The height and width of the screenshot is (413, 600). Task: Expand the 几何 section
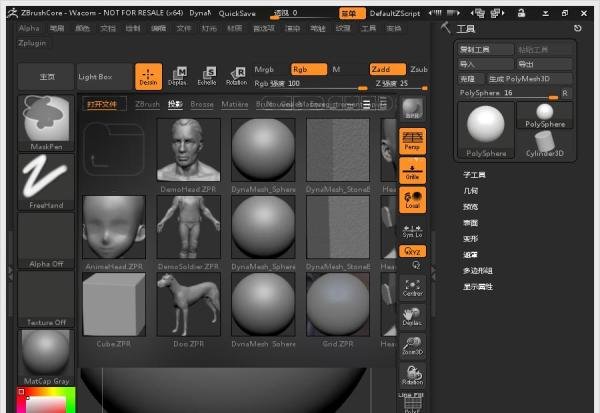tap(470, 191)
